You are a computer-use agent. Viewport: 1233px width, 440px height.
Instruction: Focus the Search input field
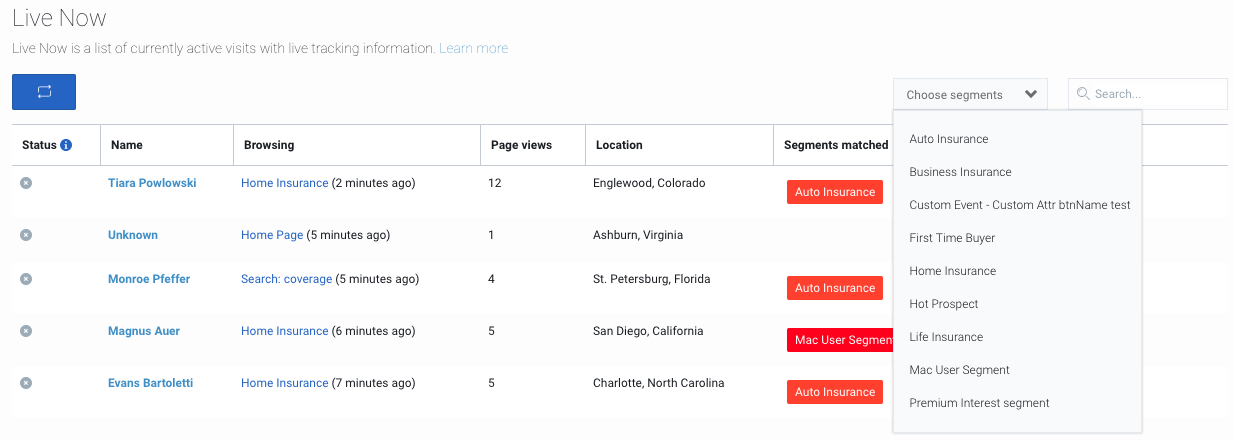(1147, 94)
